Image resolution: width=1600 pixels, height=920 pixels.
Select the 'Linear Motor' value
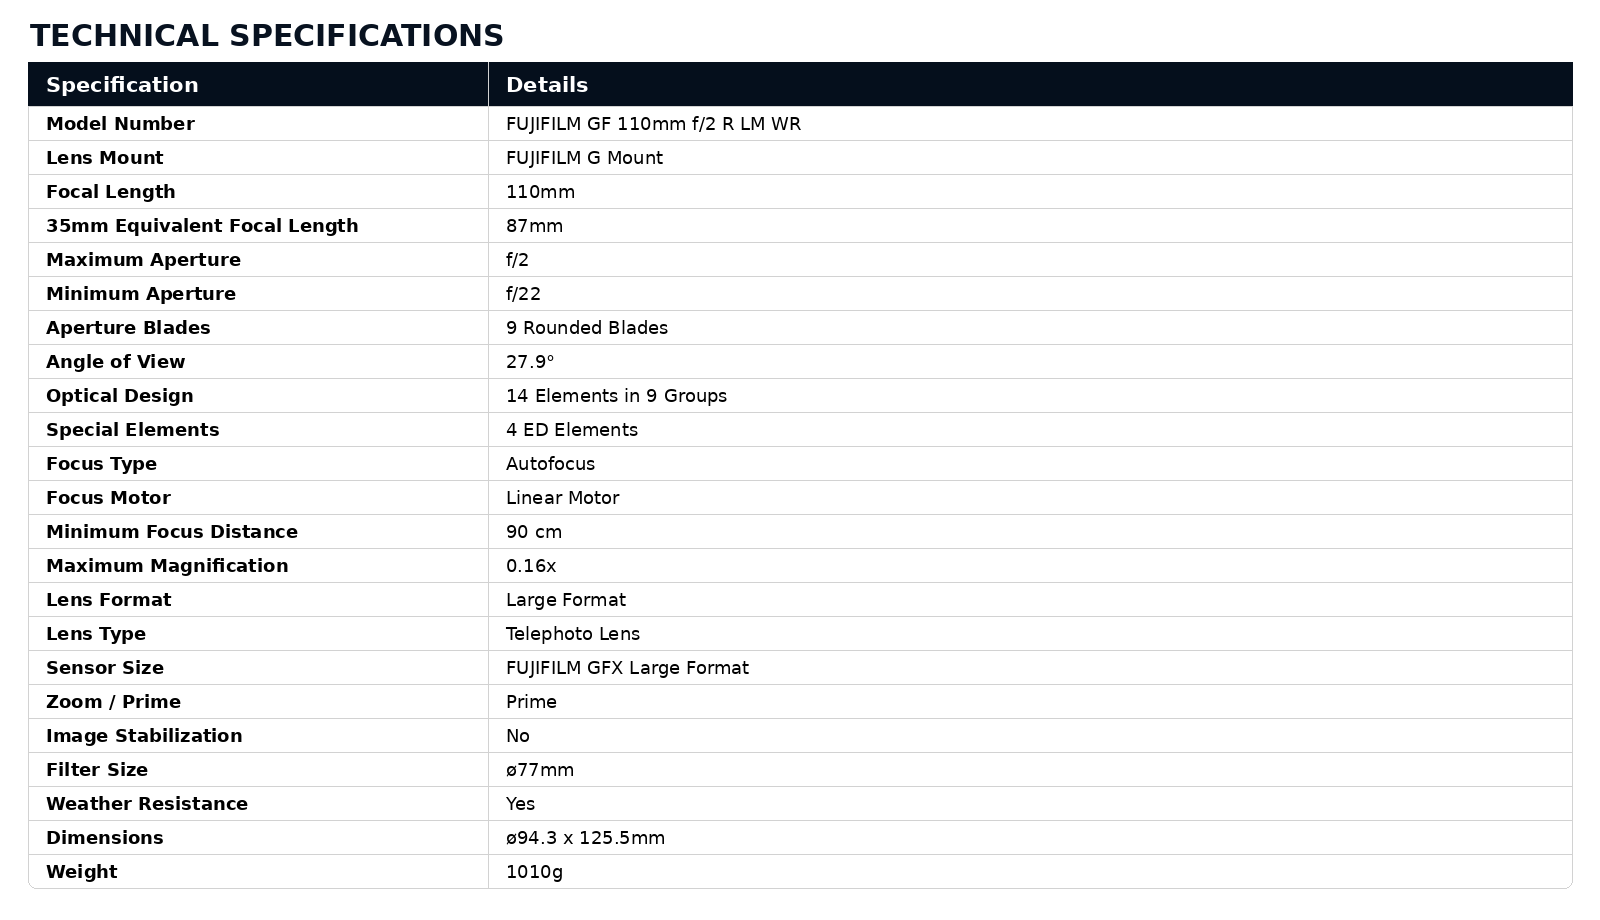(562, 498)
